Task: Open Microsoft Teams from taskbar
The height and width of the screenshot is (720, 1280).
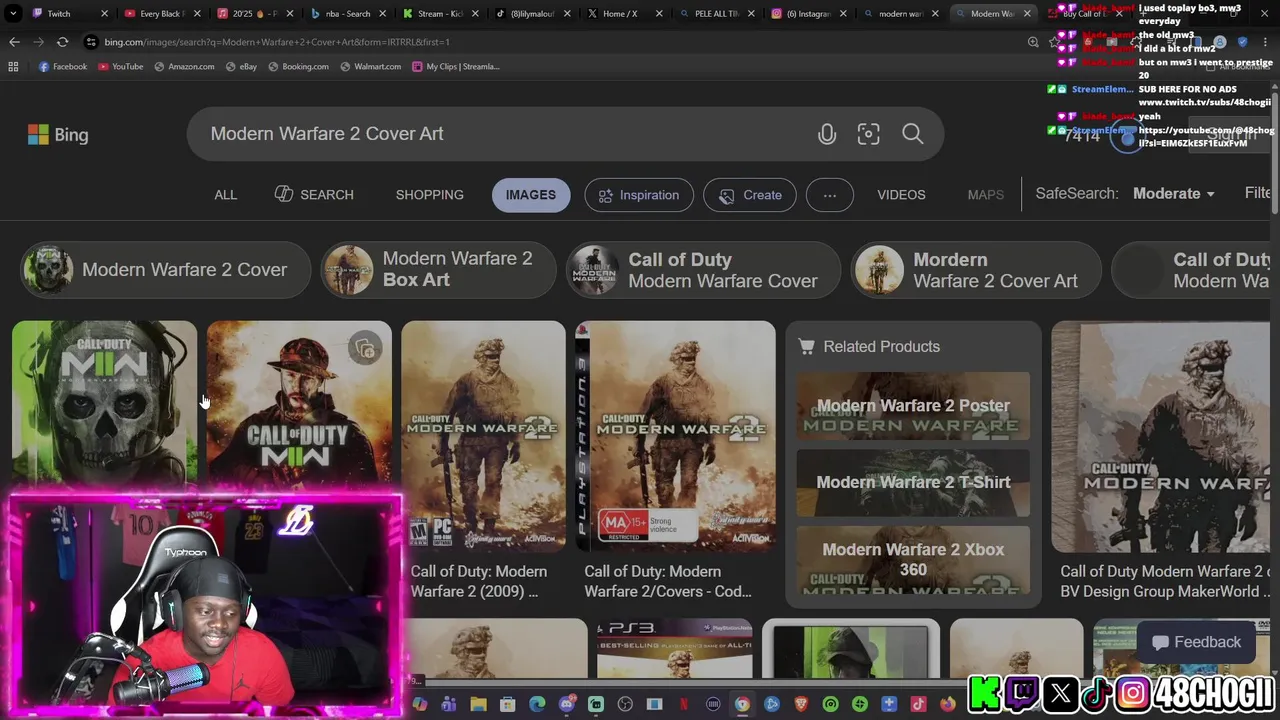Action: pos(449,704)
